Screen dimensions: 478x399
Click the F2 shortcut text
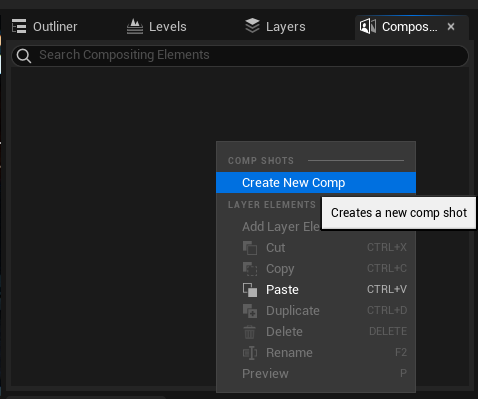coord(401,352)
